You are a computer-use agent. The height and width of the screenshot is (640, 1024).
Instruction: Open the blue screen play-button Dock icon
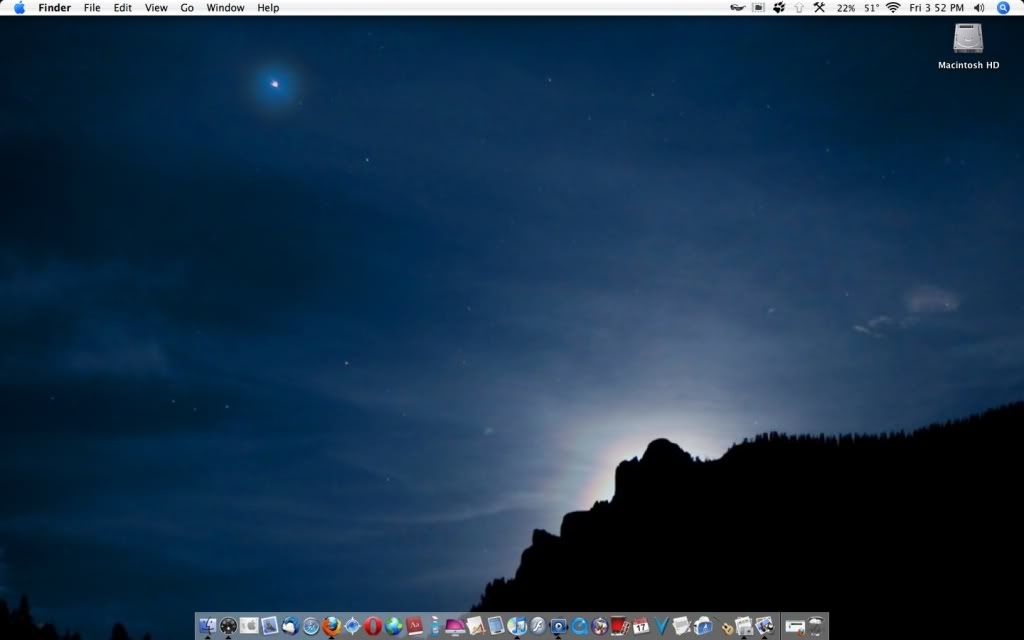(558, 626)
